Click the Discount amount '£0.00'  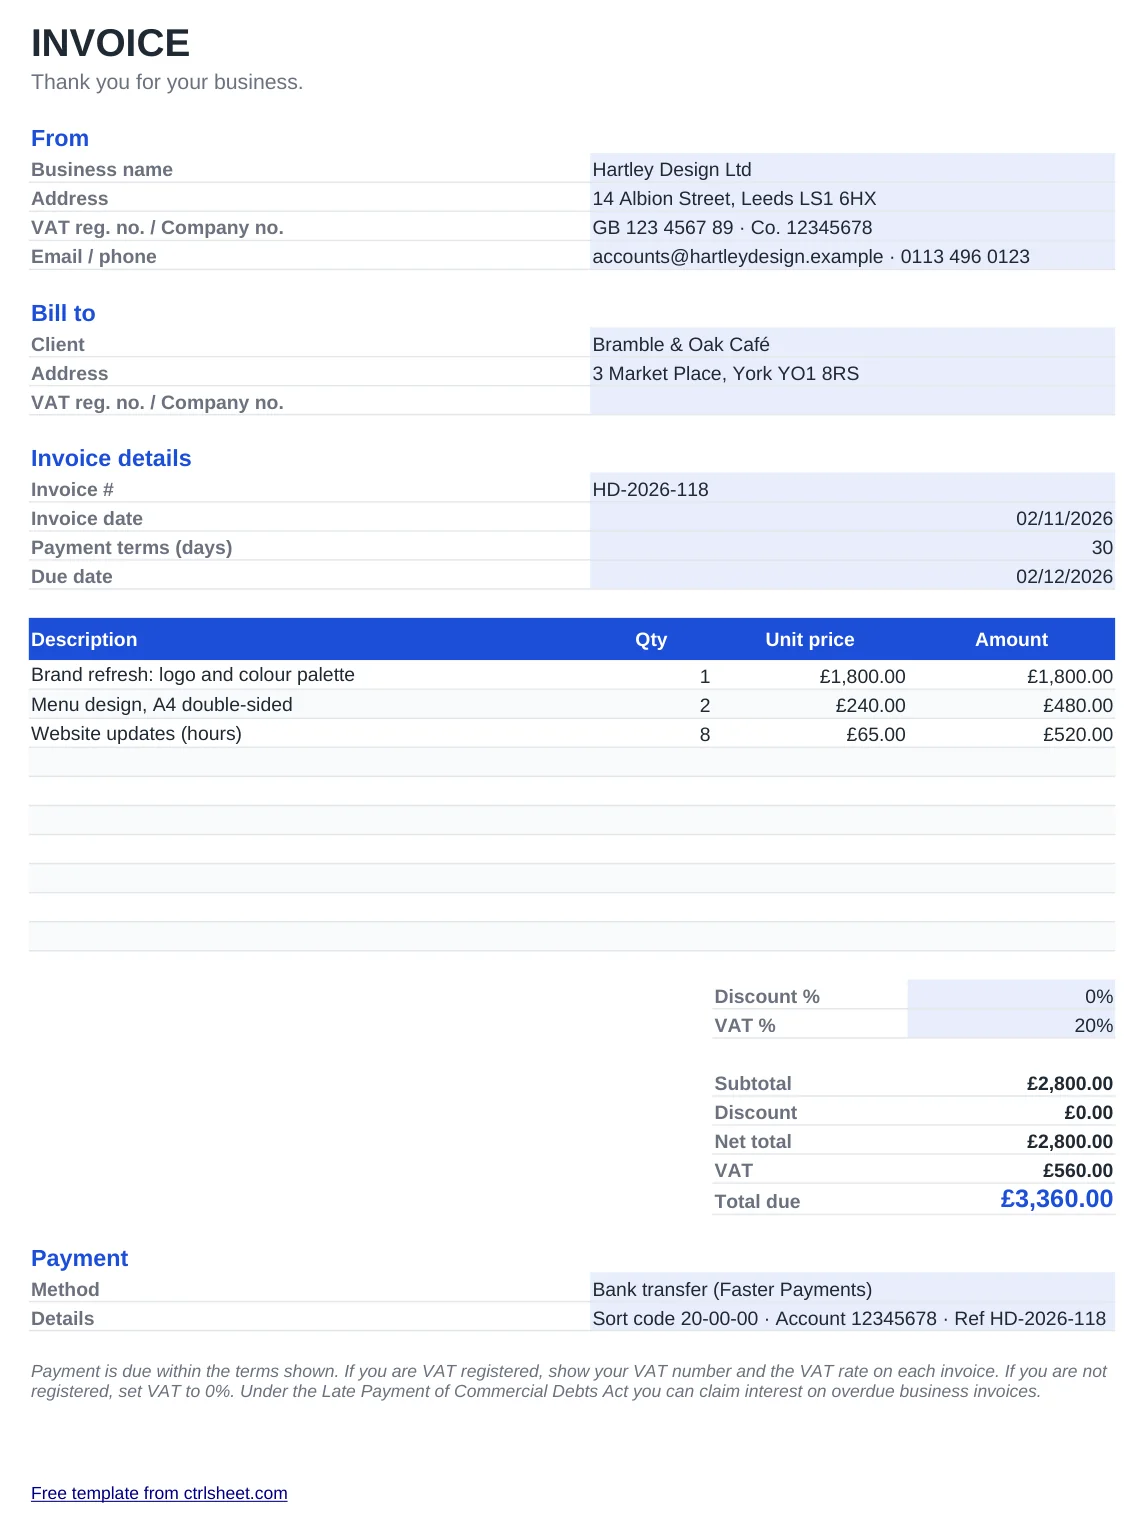(1088, 1112)
